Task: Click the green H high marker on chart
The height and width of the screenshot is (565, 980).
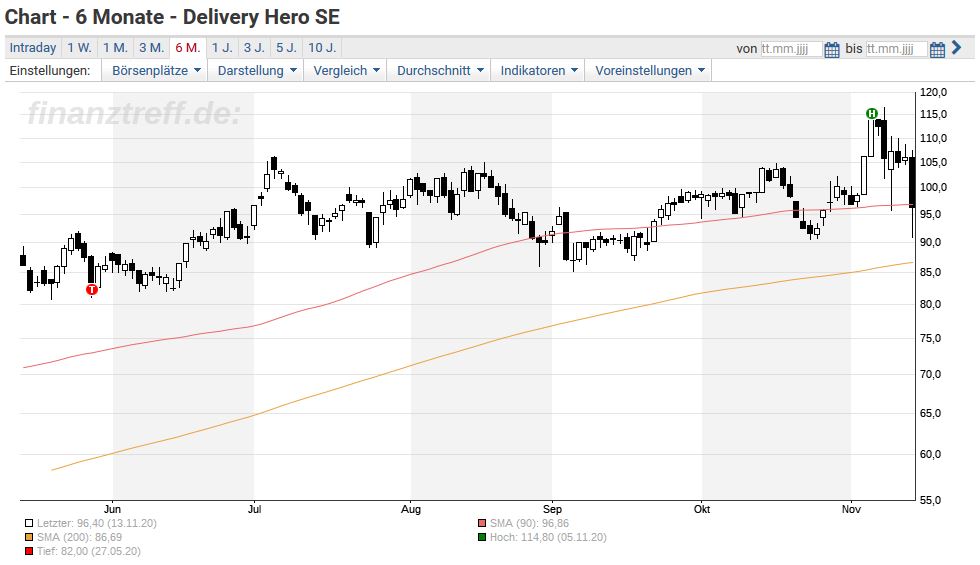Action: [871, 113]
